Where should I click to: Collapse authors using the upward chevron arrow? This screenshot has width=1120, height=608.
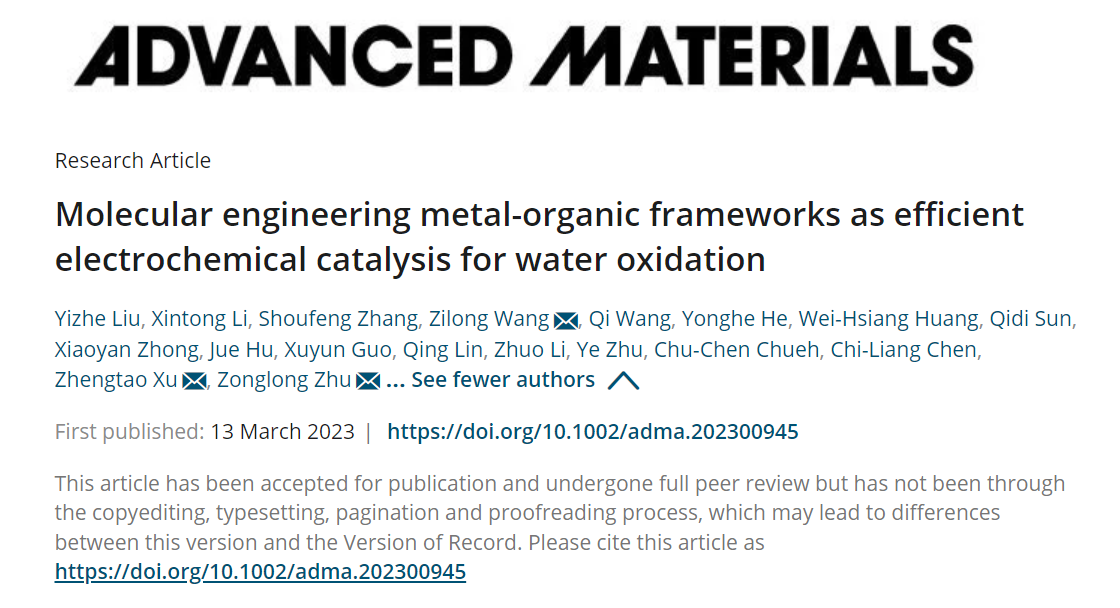click(x=623, y=381)
